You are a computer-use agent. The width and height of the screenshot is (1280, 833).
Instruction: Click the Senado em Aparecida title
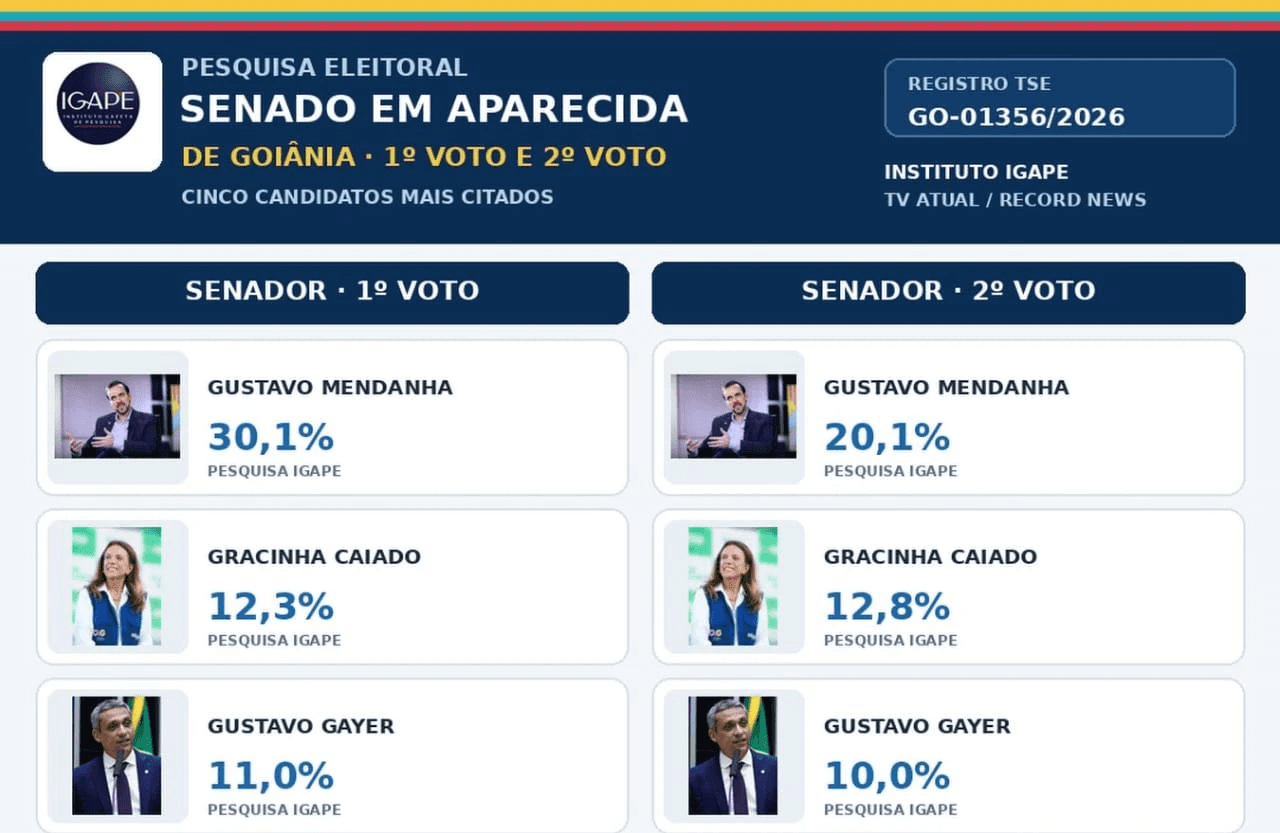tap(434, 109)
